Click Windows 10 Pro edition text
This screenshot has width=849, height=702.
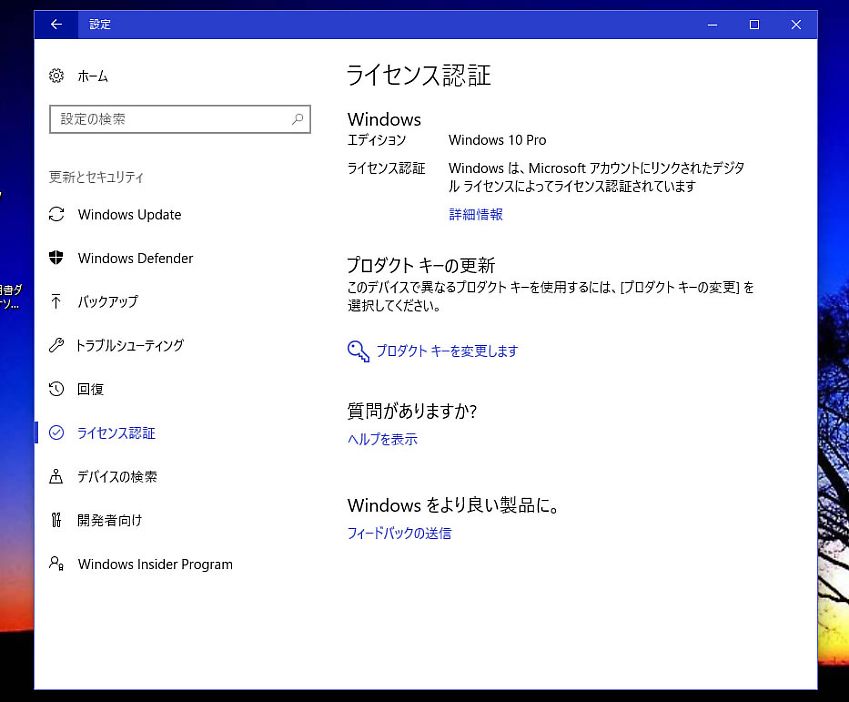coord(497,140)
